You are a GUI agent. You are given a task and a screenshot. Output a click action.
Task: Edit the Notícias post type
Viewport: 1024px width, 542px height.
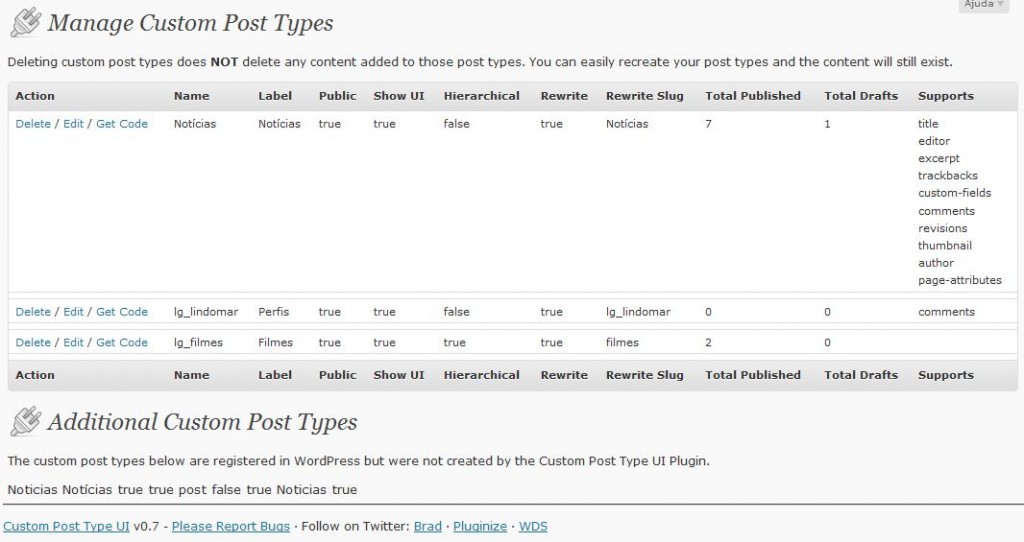click(x=73, y=124)
